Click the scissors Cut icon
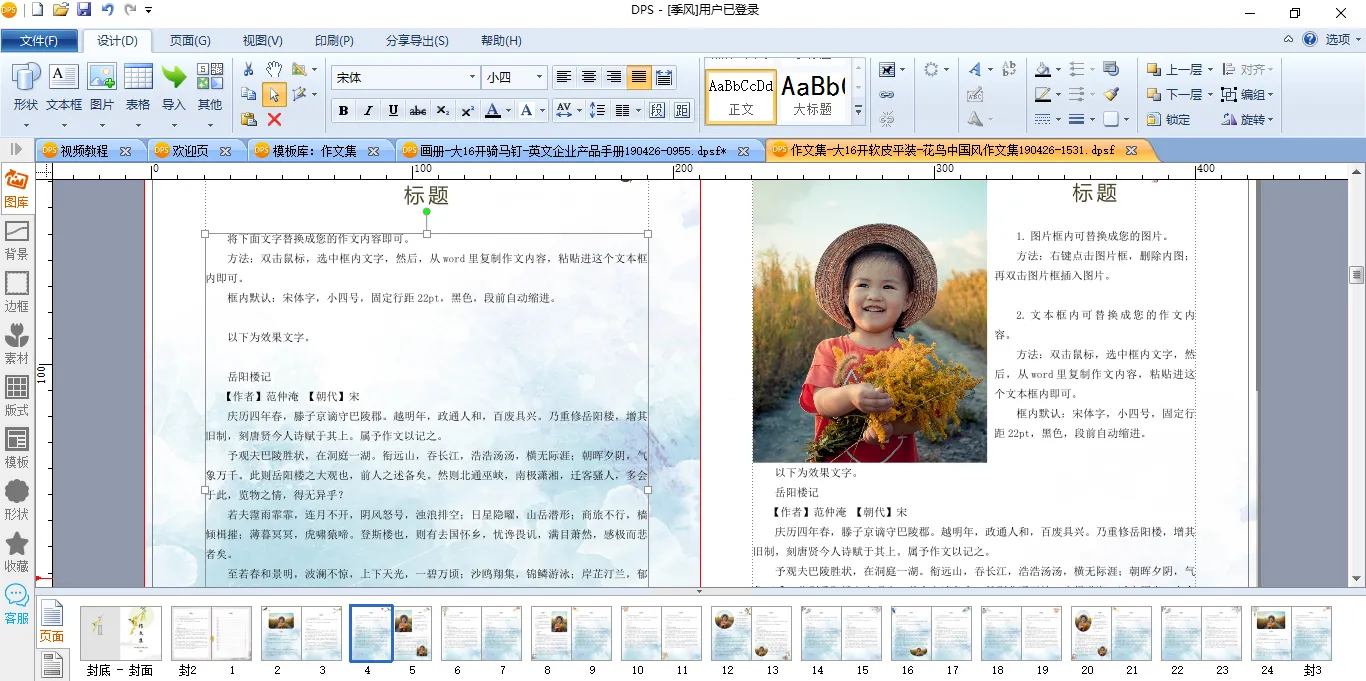 [x=249, y=69]
